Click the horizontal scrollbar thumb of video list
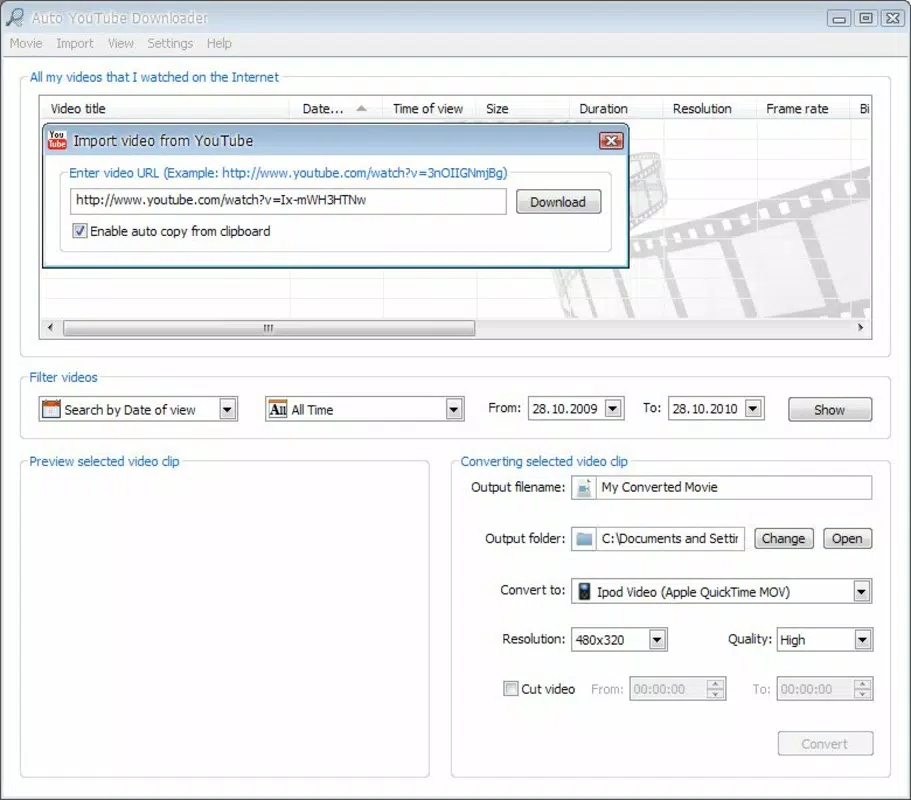The image size is (911, 800). point(268,328)
